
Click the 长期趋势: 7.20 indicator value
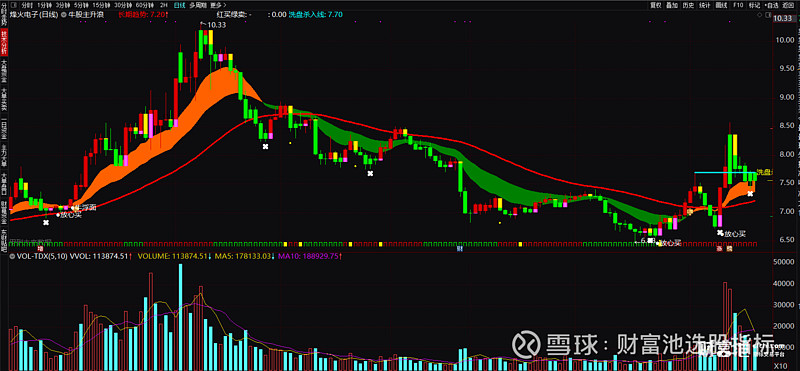(143, 15)
